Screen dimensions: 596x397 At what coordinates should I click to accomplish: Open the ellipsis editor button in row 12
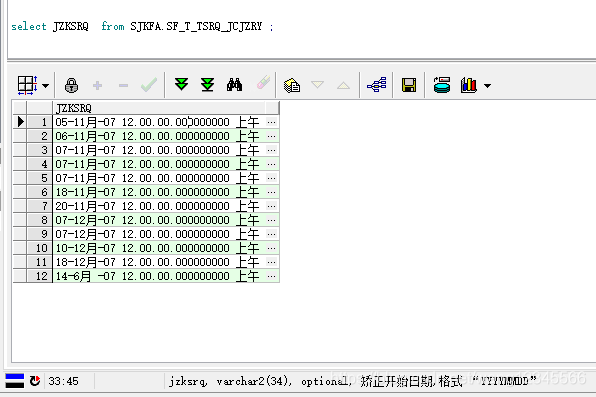point(271,276)
